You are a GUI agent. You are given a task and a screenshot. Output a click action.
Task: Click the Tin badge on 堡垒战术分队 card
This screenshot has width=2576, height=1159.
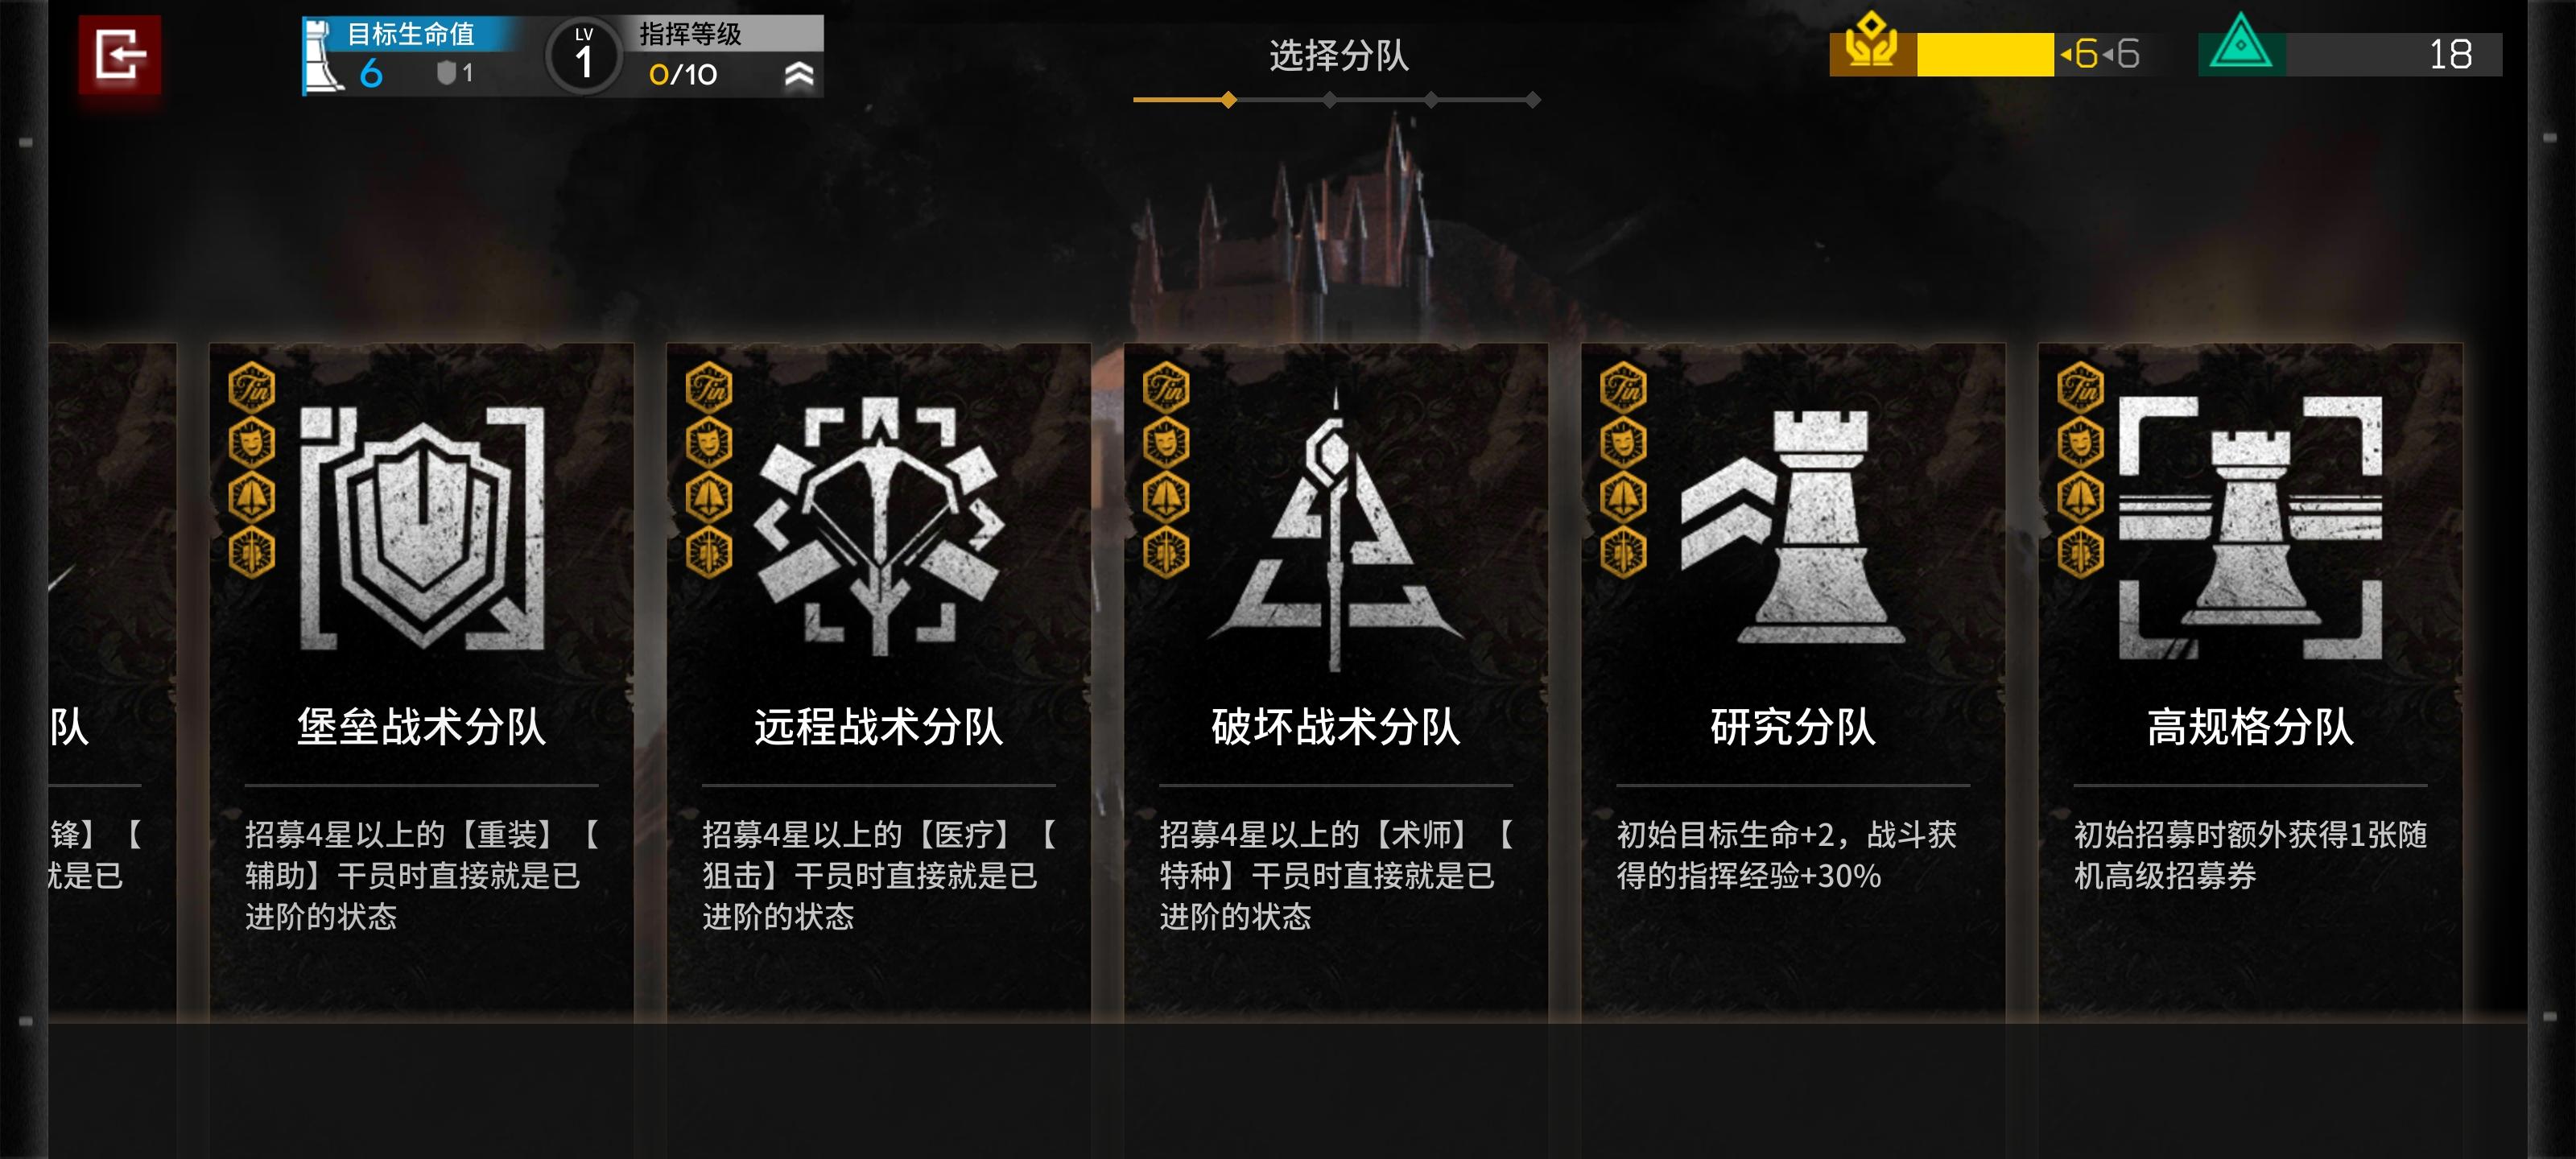tap(251, 388)
